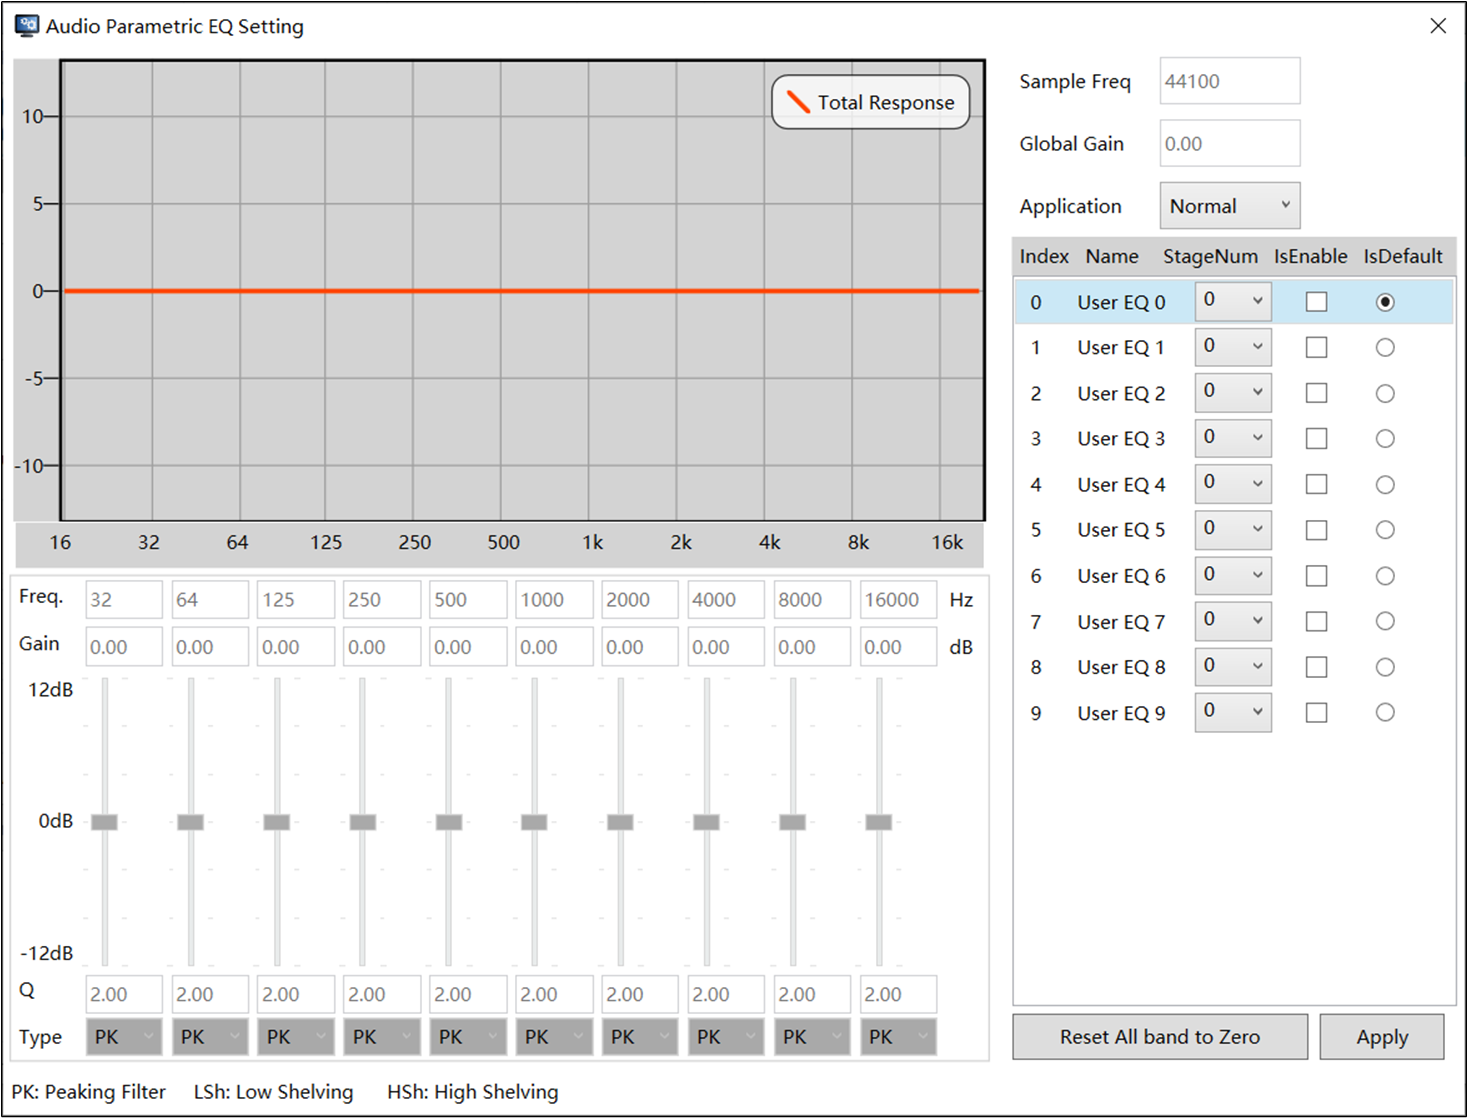Click the app icon in the title bar
This screenshot has width=1468, height=1118.
(27, 26)
